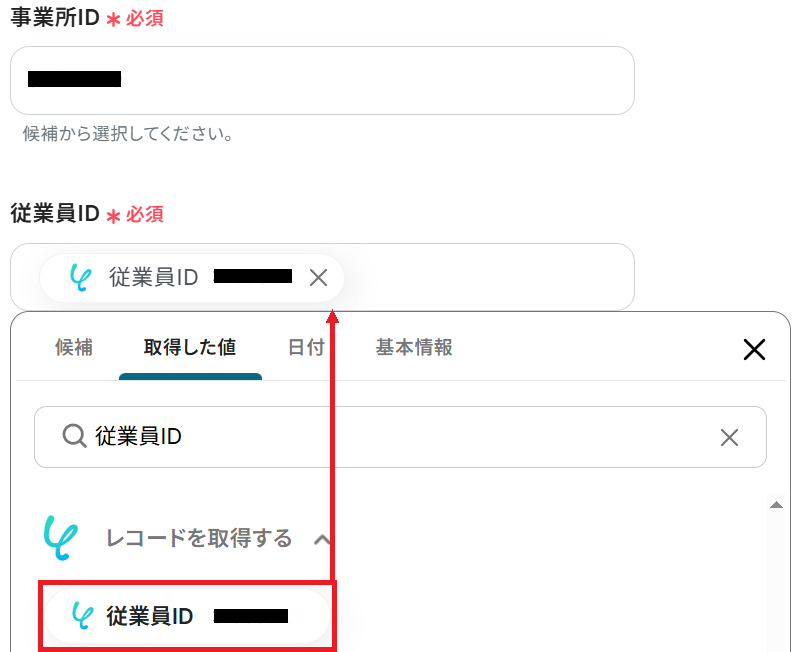The height and width of the screenshot is (652, 804).
Task: Collapse the レコードを取得する section
Action: (322, 539)
